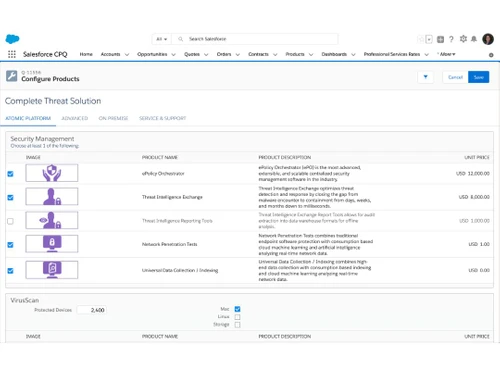The image size is (500, 375).
Task: Open the user profile avatar
Action: point(488,39)
